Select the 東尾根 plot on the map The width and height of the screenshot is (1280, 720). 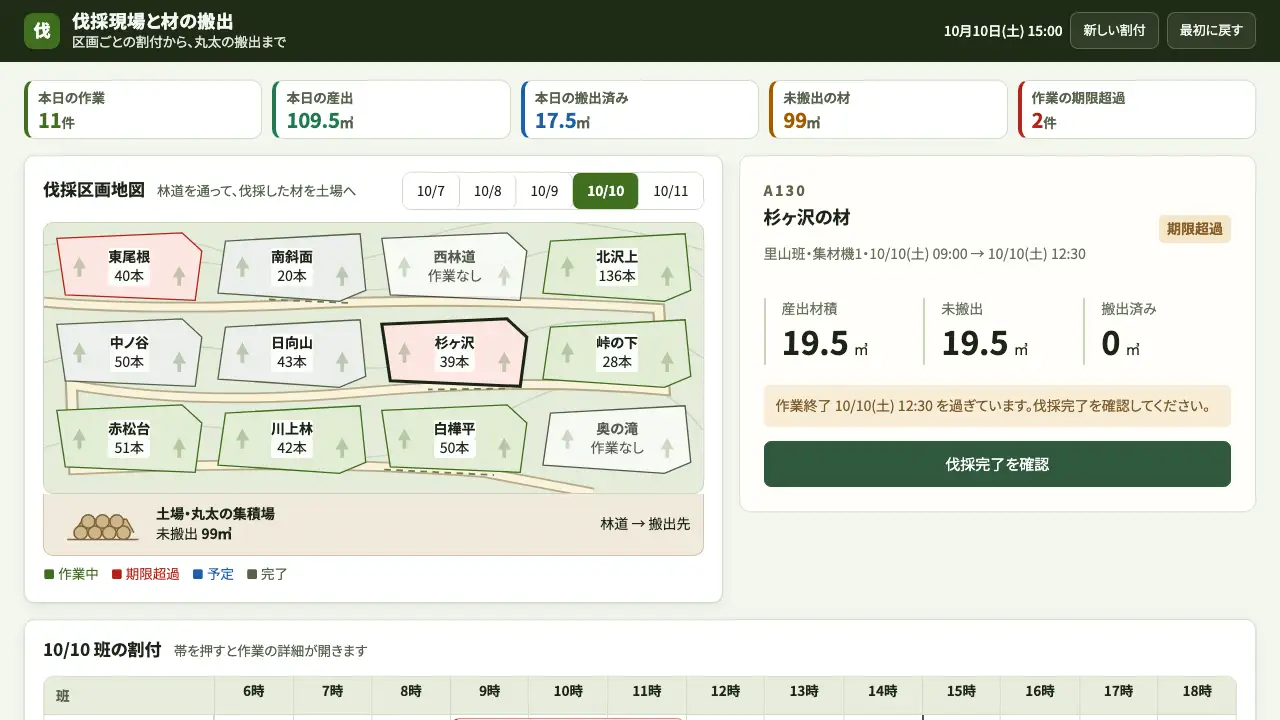(129, 266)
